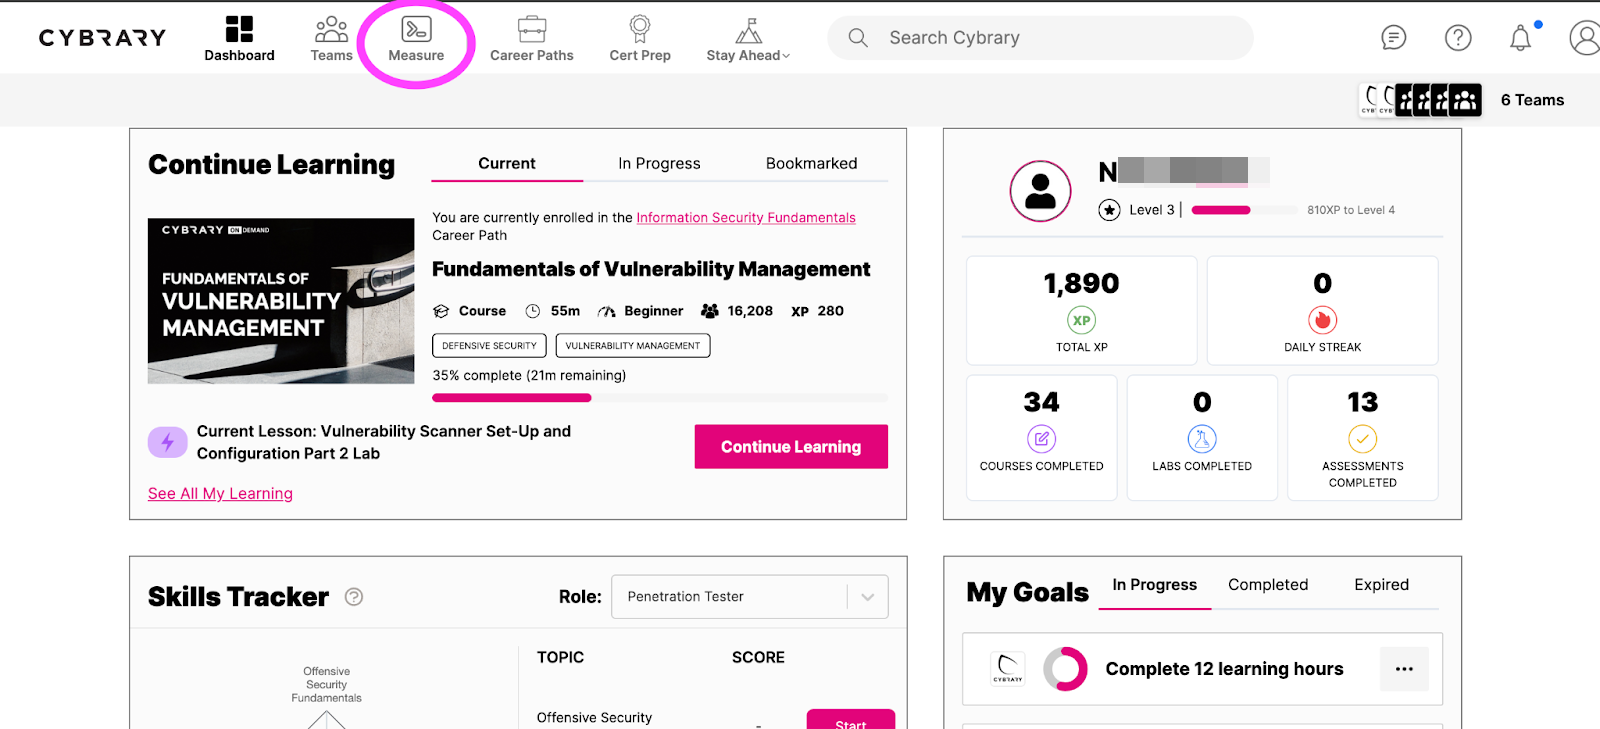The width and height of the screenshot is (1600, 729).
Task: Open the user account icon
Action: click(1585, 38)
